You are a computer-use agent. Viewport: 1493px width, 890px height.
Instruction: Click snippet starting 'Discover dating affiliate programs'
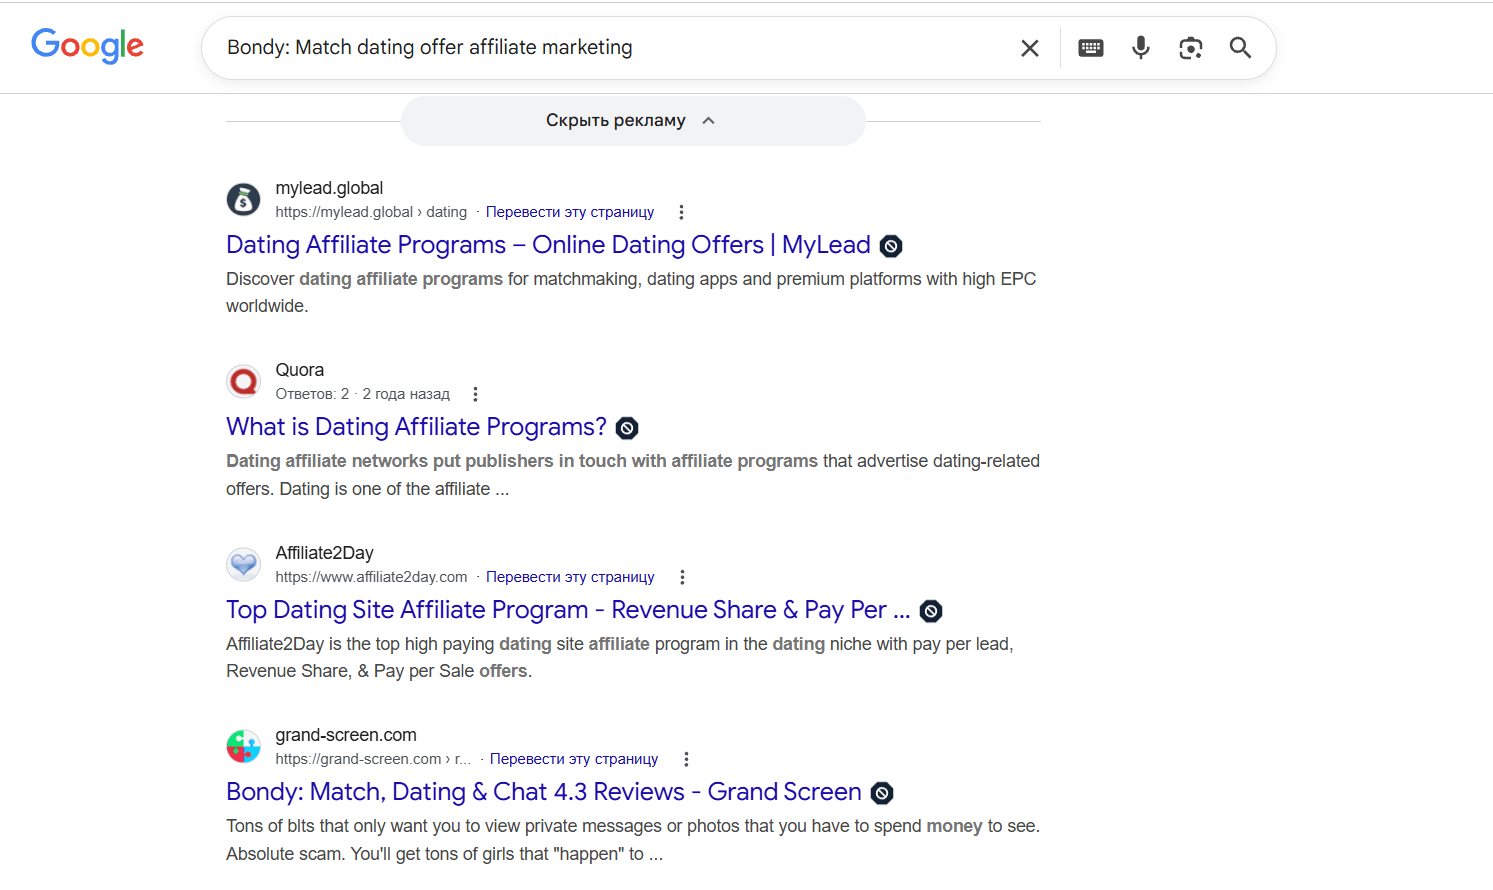pos(631,292)
